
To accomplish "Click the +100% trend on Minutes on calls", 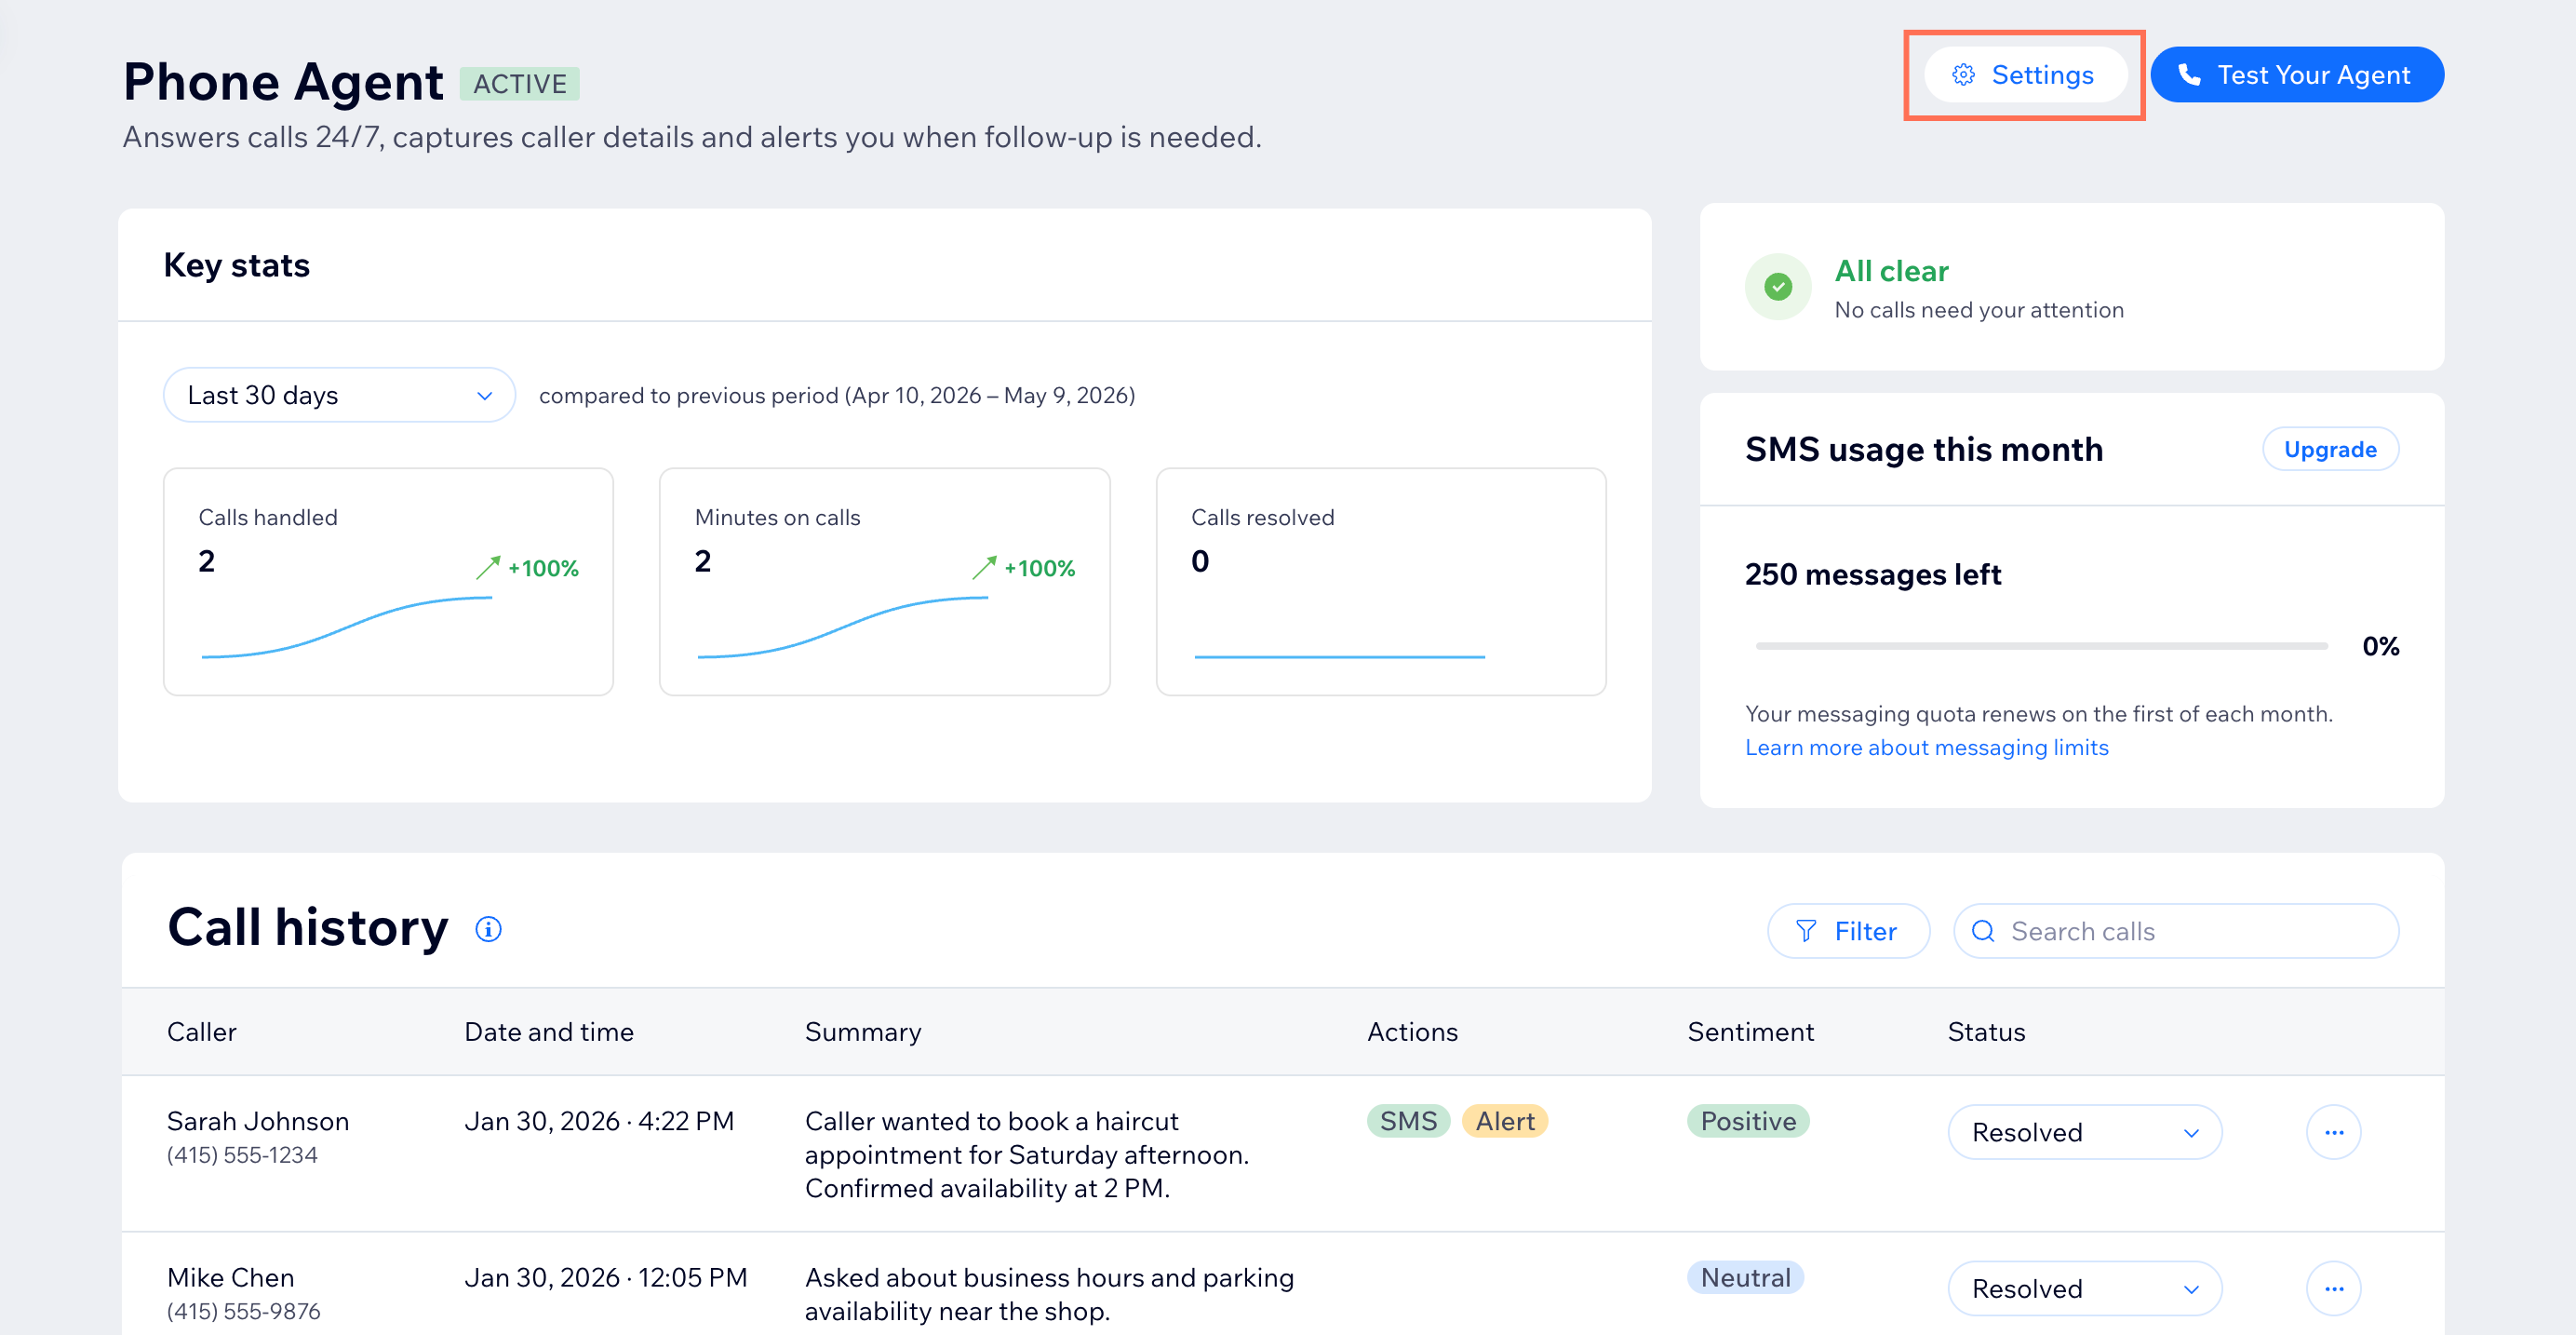I will coord(1023,568).
